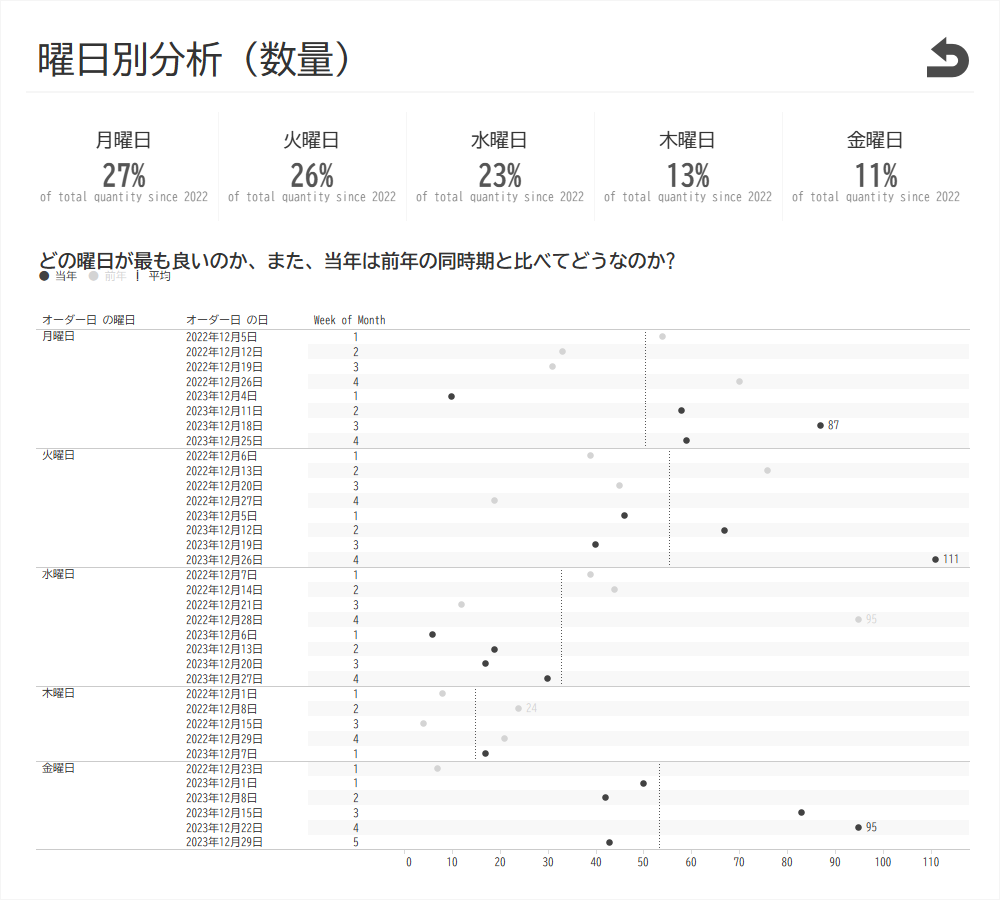The width and height of the screenshot is (1000, 900).
Task: Select the 火曜日 26% summary card
Action: [312, 166]
